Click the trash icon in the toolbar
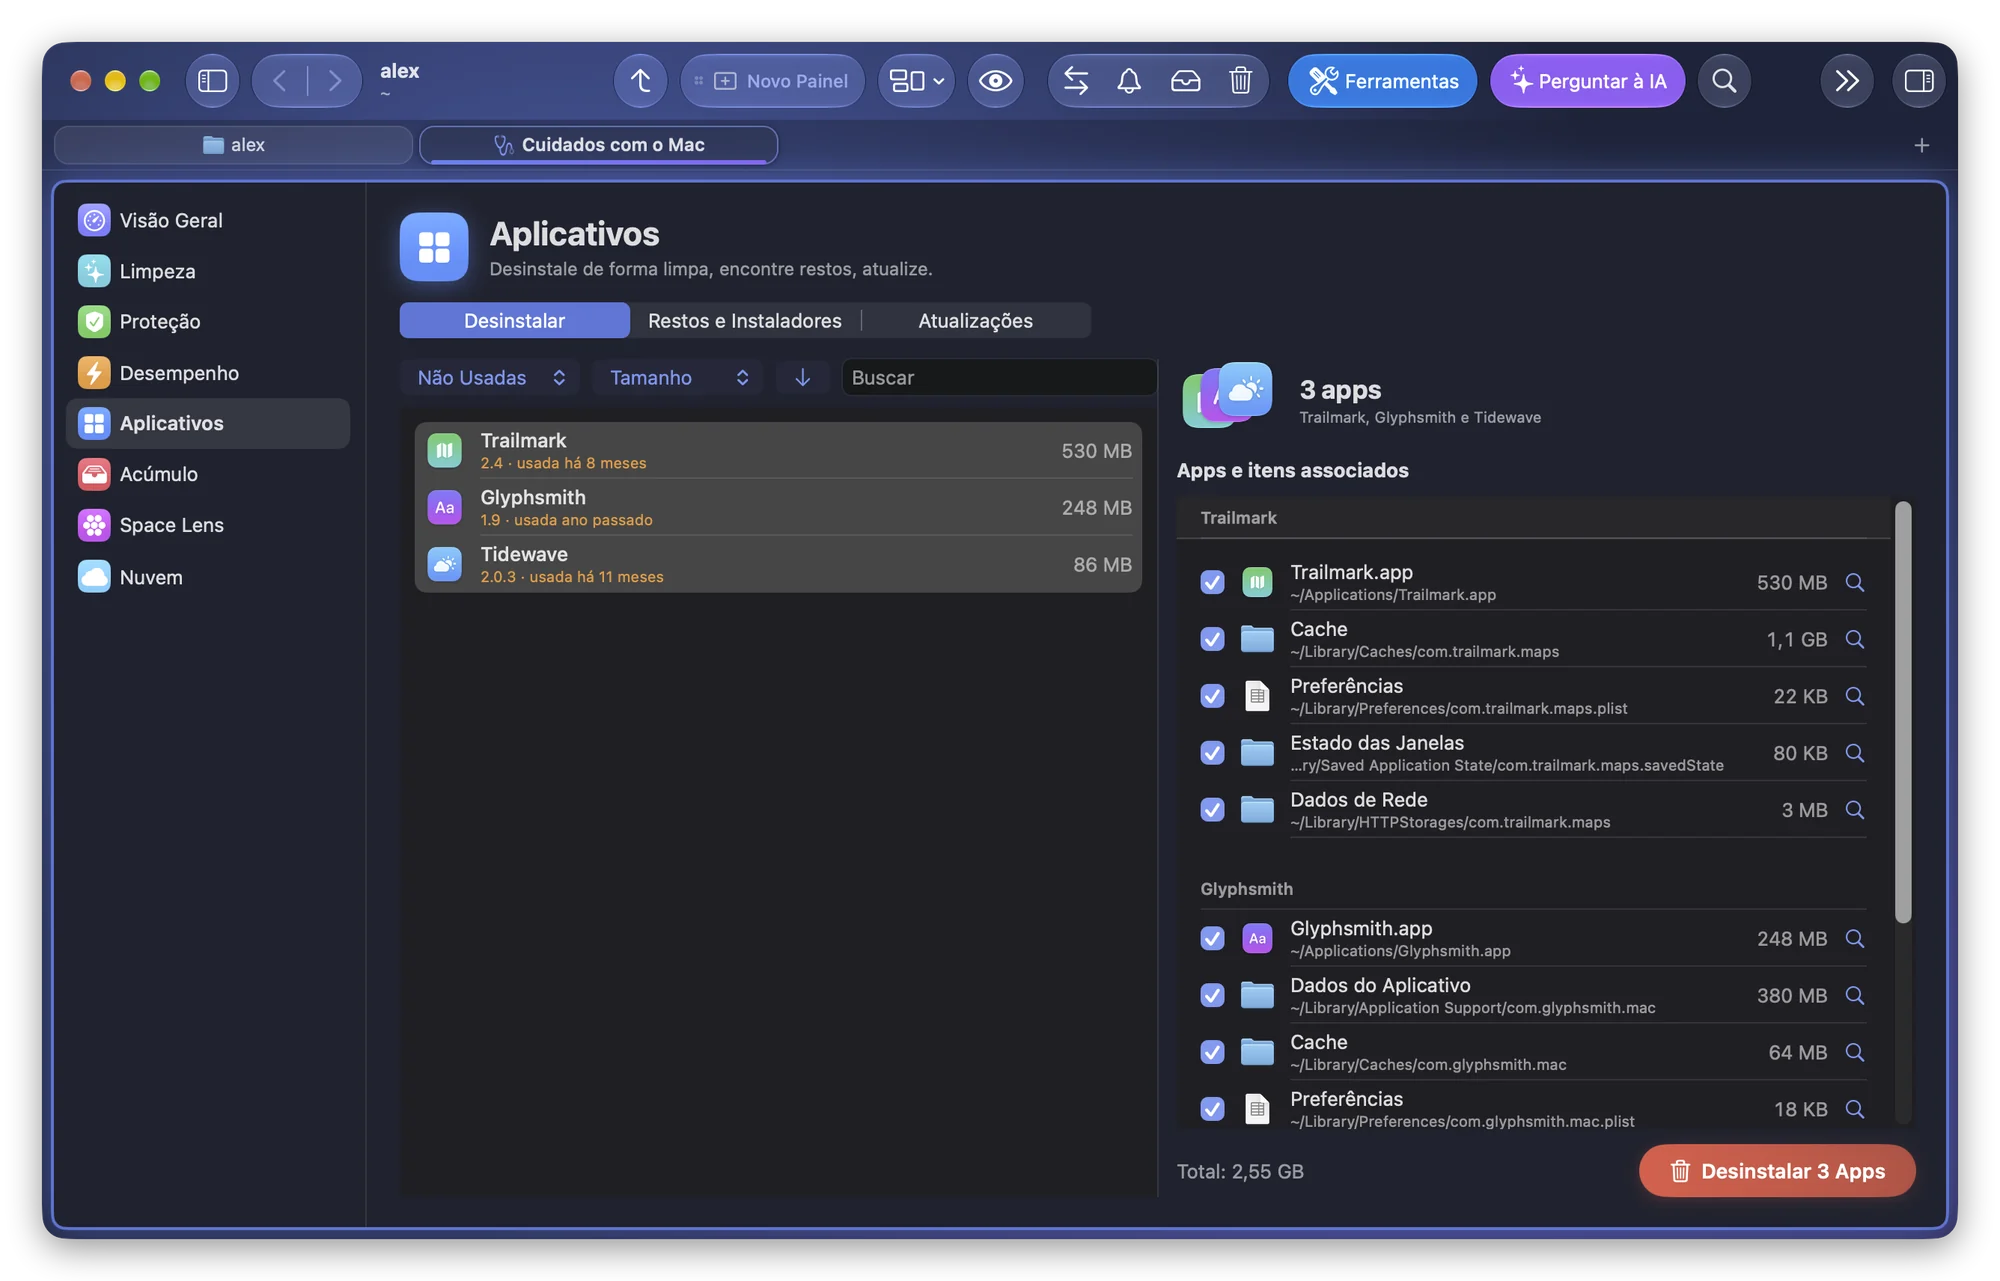The image size is (2000, 1281). 1240,81
